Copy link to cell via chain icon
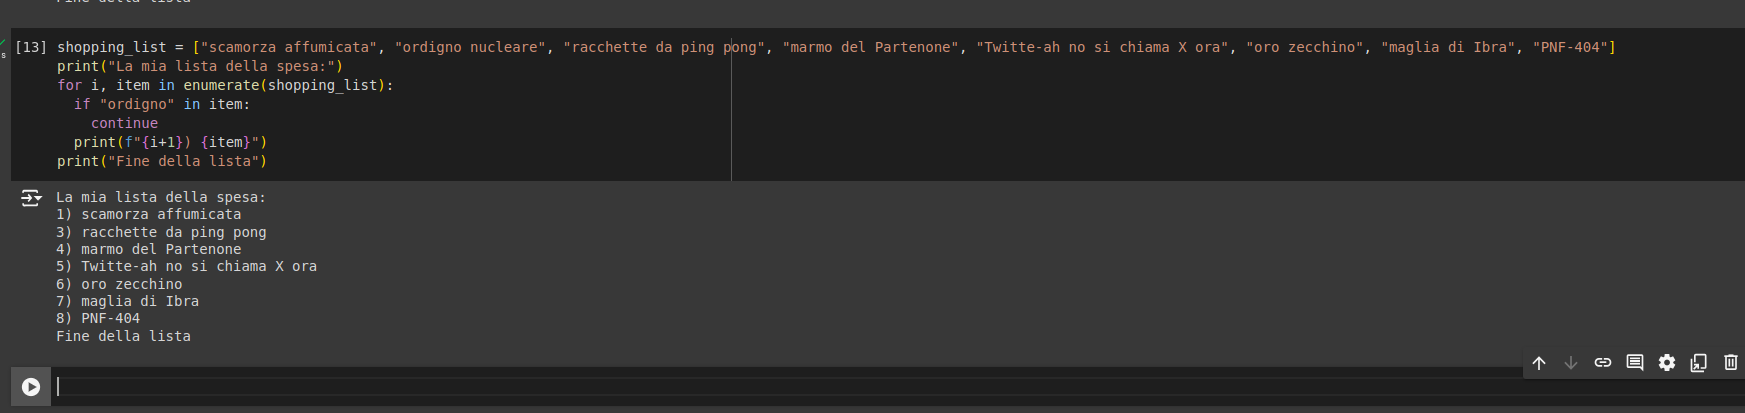The height and width of the screenshot is (413, 1745). [x=1603, y=363]
